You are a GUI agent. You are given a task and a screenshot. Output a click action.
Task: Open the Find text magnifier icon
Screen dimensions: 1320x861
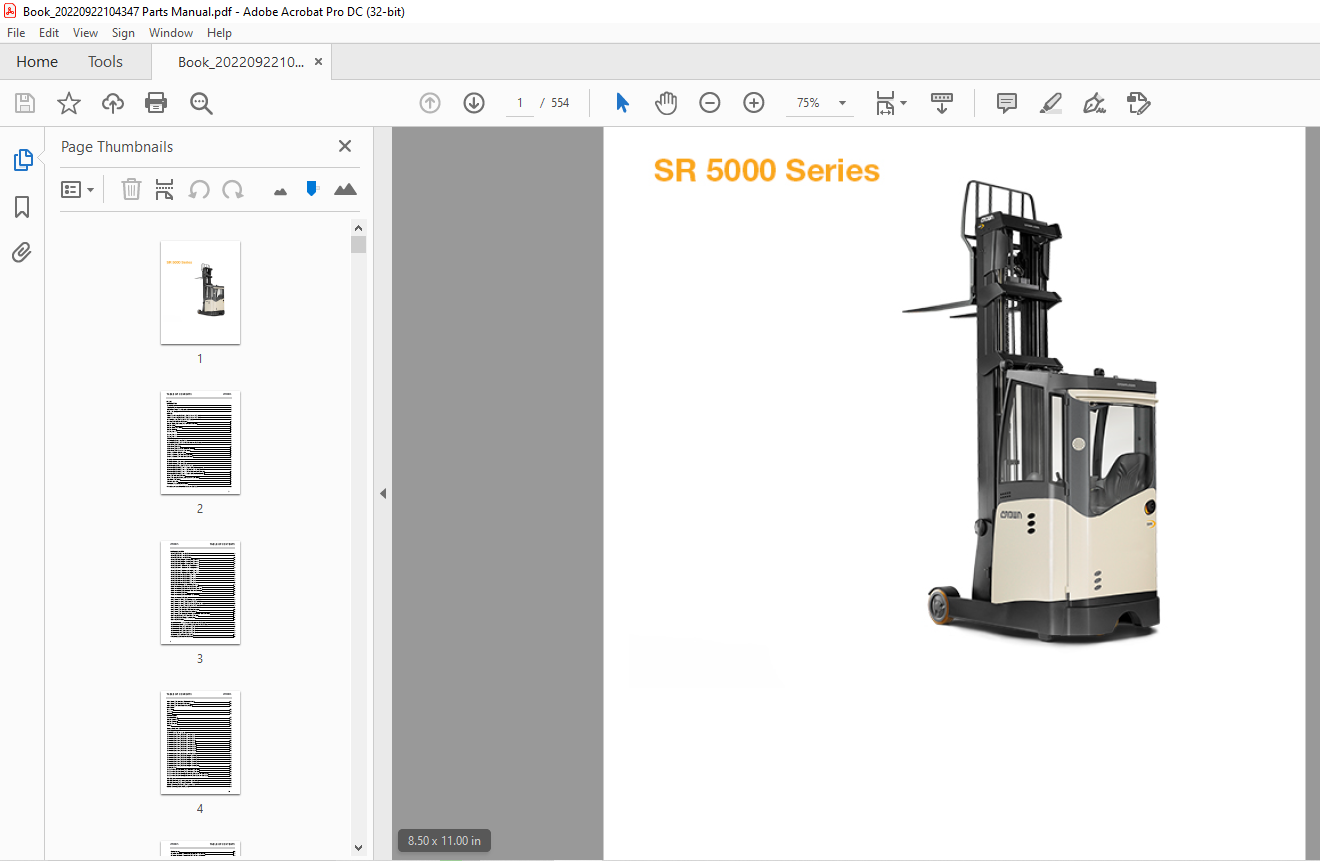click(x=202, y=103)
